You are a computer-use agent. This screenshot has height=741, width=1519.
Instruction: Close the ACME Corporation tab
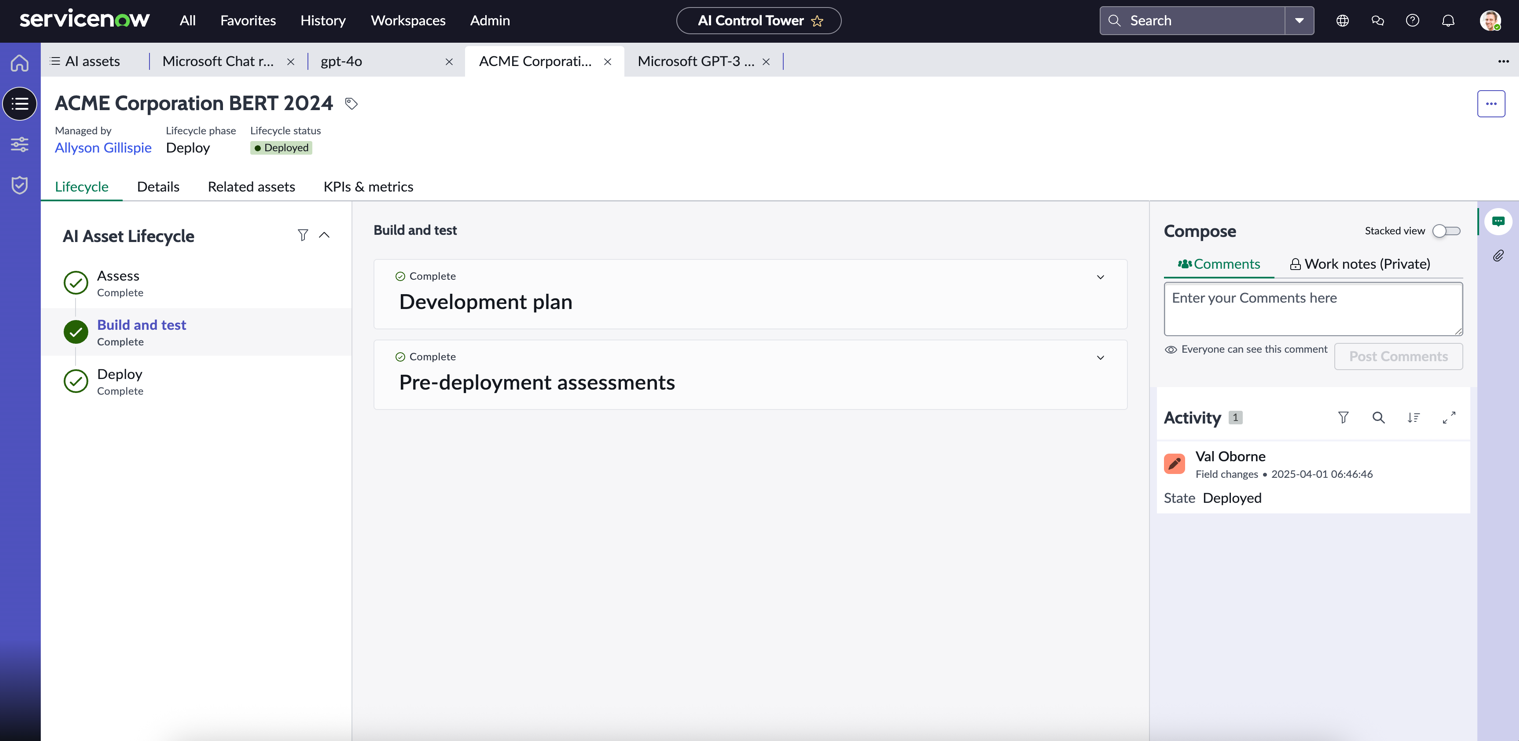click(607, 62)
